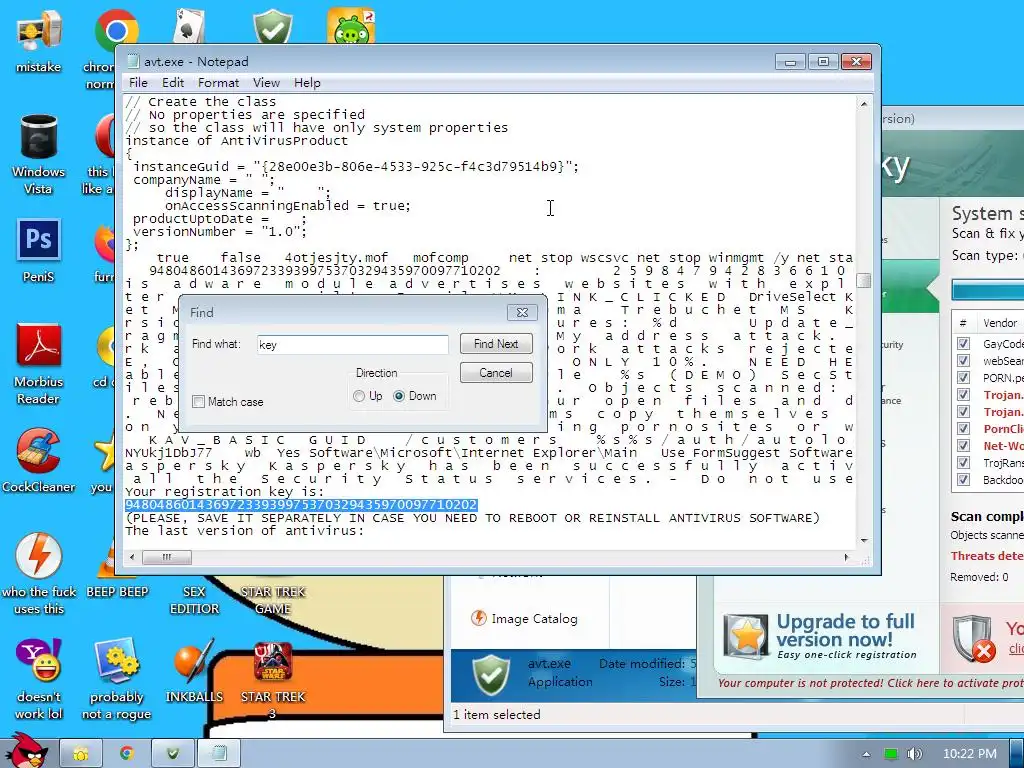Open the Chrome desktop shortcut icon
Image resolution: width=1024 pixels, height=768 pixels.
pos(116,30)
